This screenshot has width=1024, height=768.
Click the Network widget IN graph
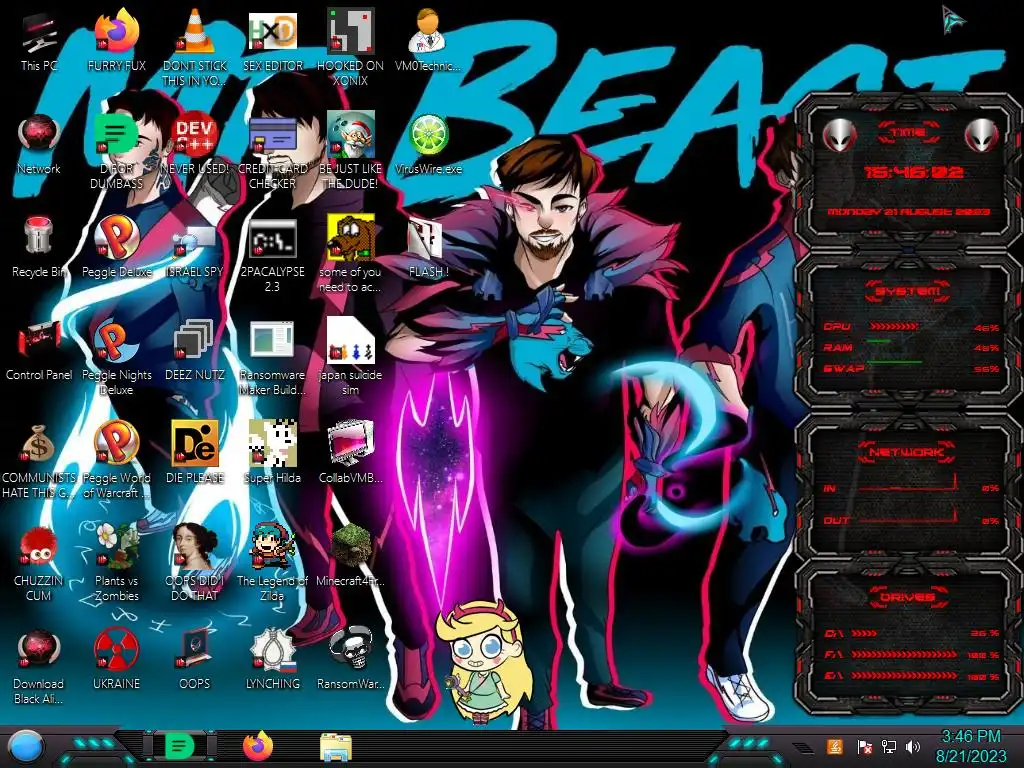[907, 483]
